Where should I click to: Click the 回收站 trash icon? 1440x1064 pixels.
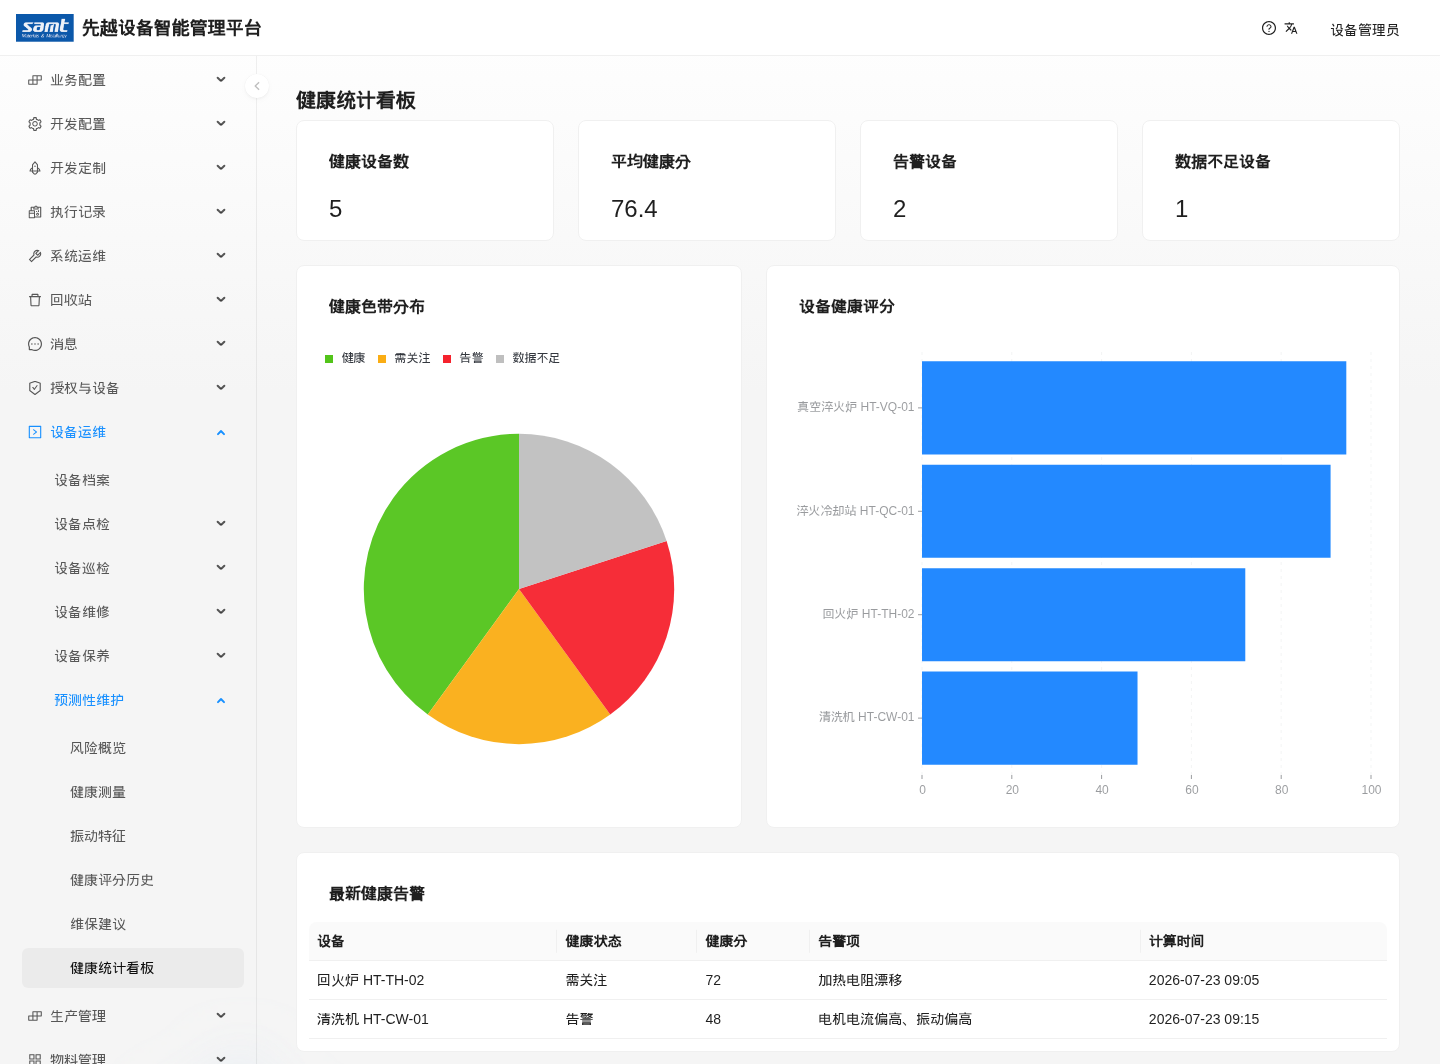(x=35, y=300)
